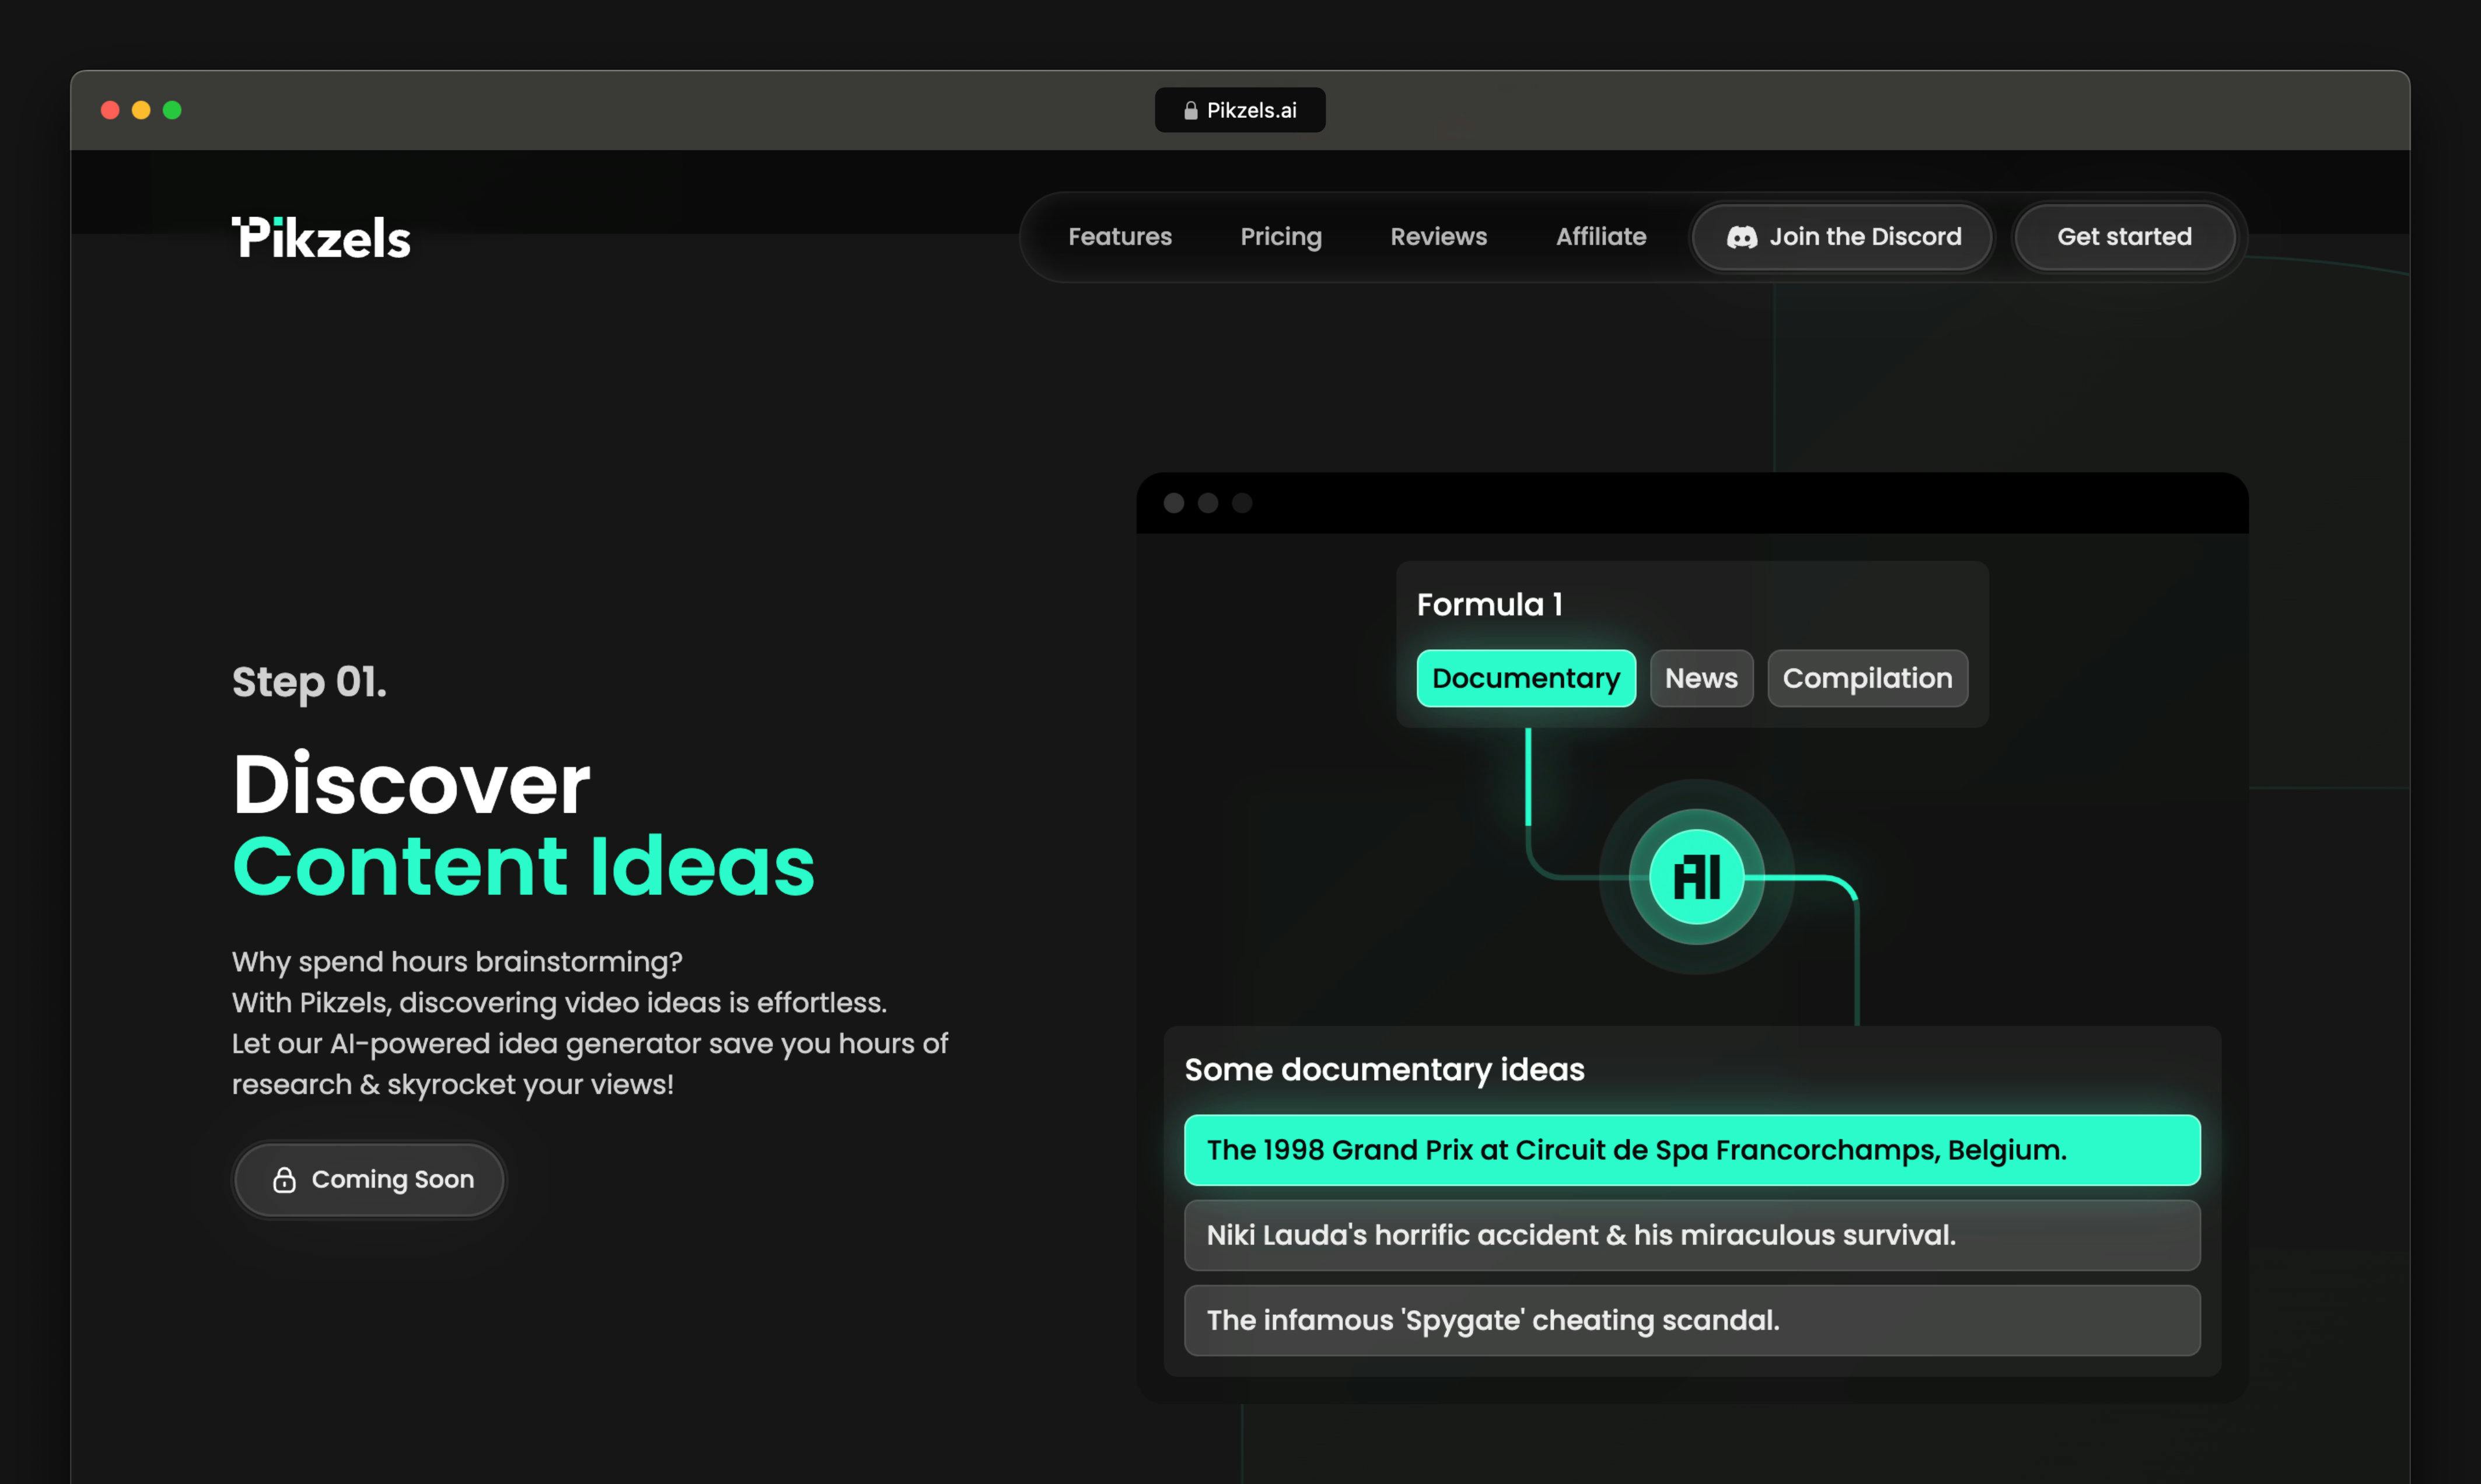This screenshot has height=1484, width=2481.
Task: Open the Reviews section
Action: (x=1438, y=237)
